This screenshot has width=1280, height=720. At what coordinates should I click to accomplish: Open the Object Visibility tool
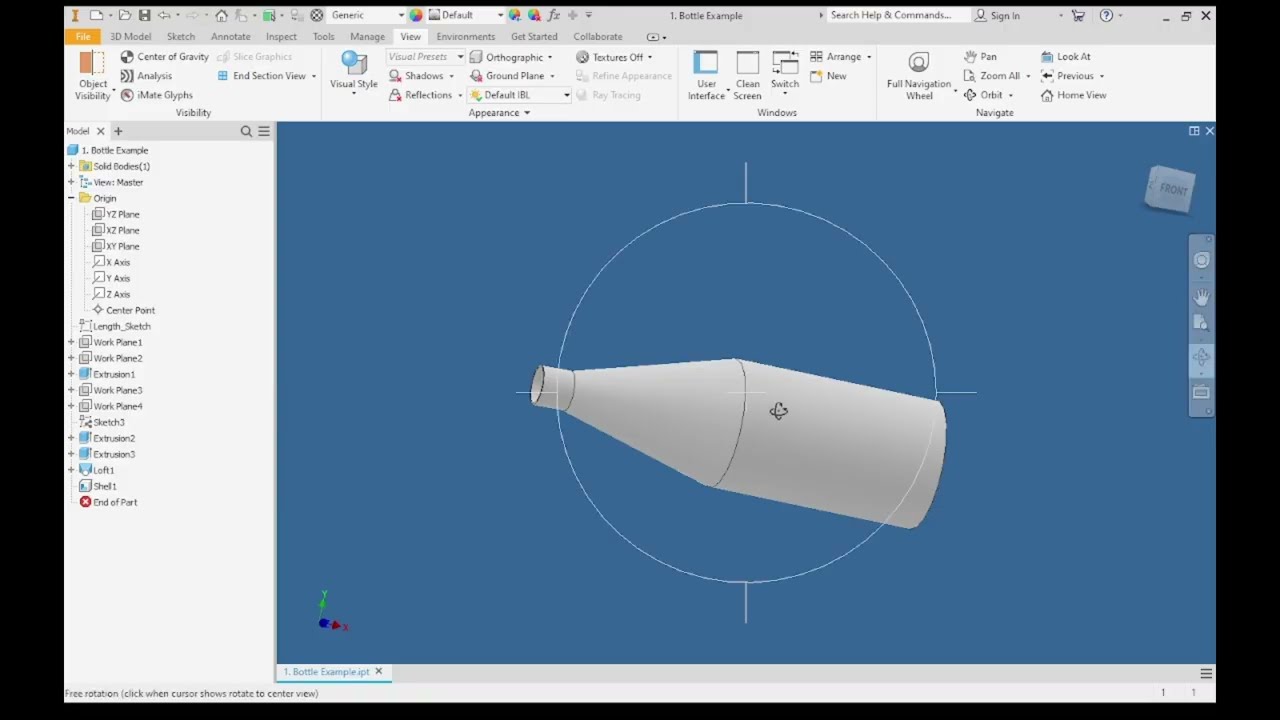92,76
